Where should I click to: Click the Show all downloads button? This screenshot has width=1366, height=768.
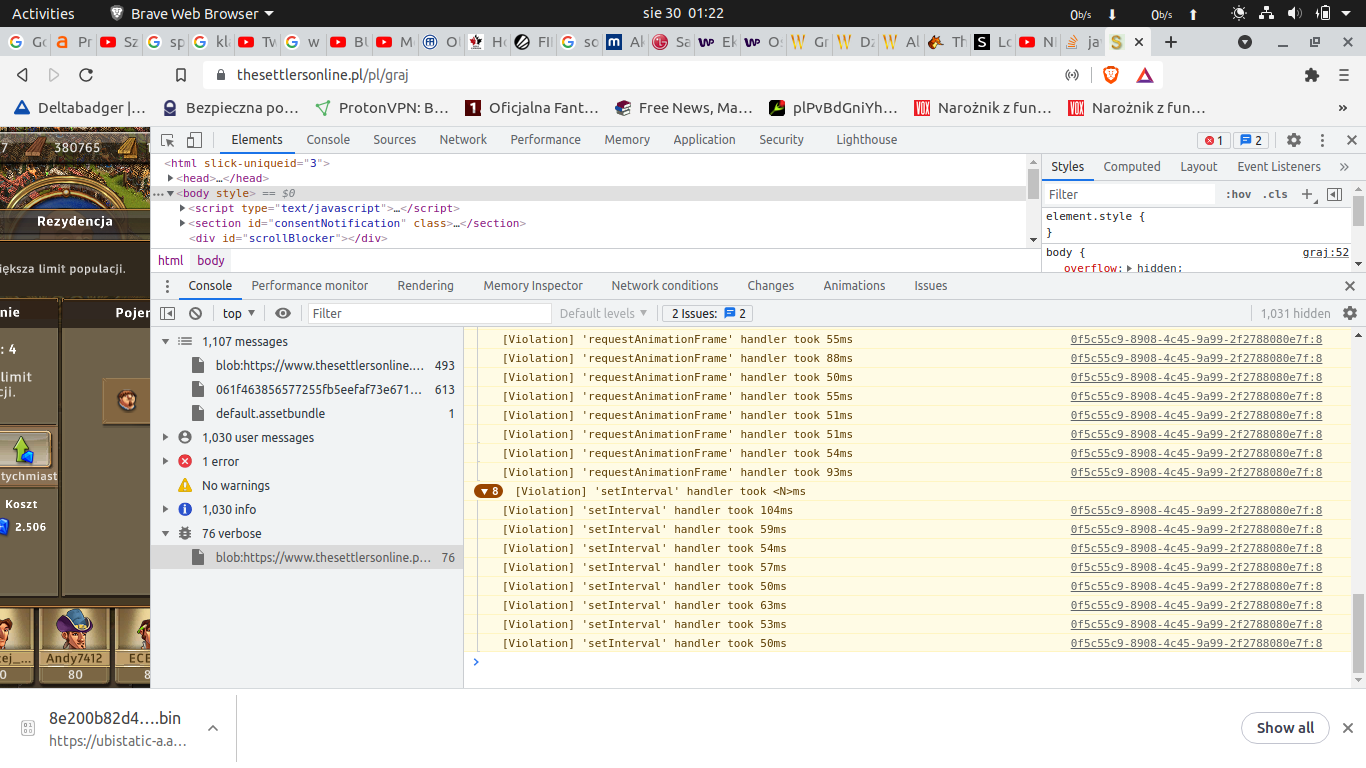(x=1285, y=728)
